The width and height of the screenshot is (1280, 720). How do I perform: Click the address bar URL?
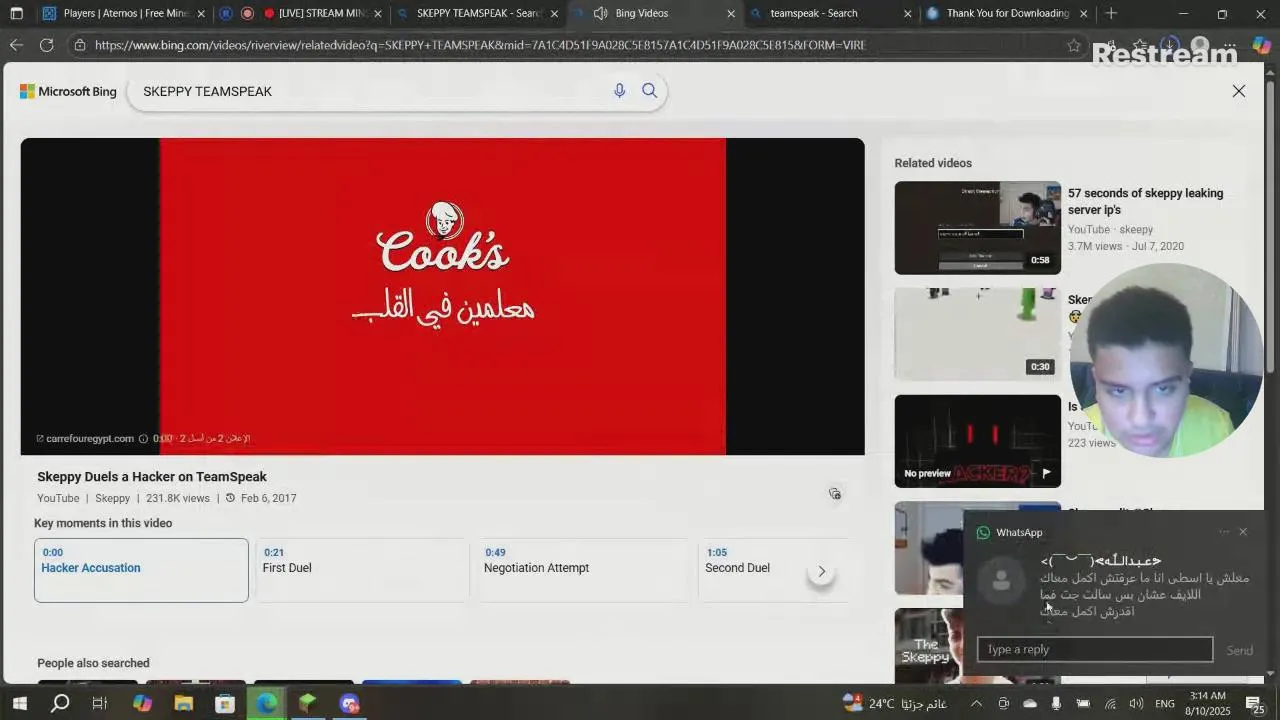click(x=480, y=45)
